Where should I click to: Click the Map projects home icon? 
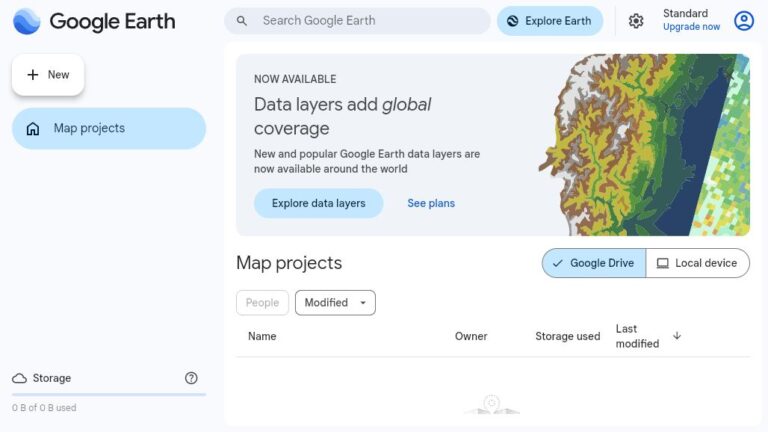click(33, 128)
